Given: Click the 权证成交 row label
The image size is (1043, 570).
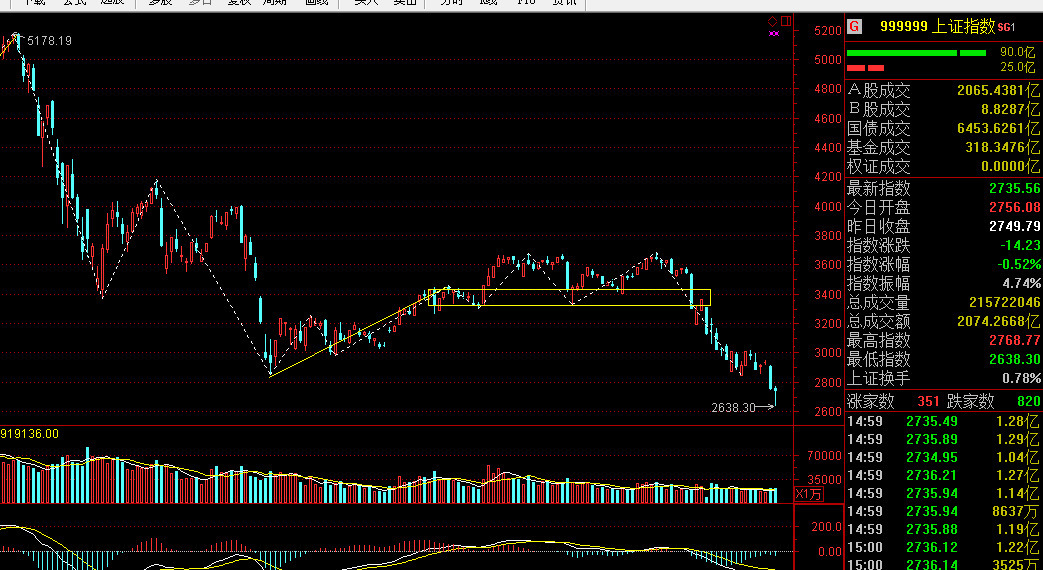Looking at the screenshot, I should tap(878, 166).
